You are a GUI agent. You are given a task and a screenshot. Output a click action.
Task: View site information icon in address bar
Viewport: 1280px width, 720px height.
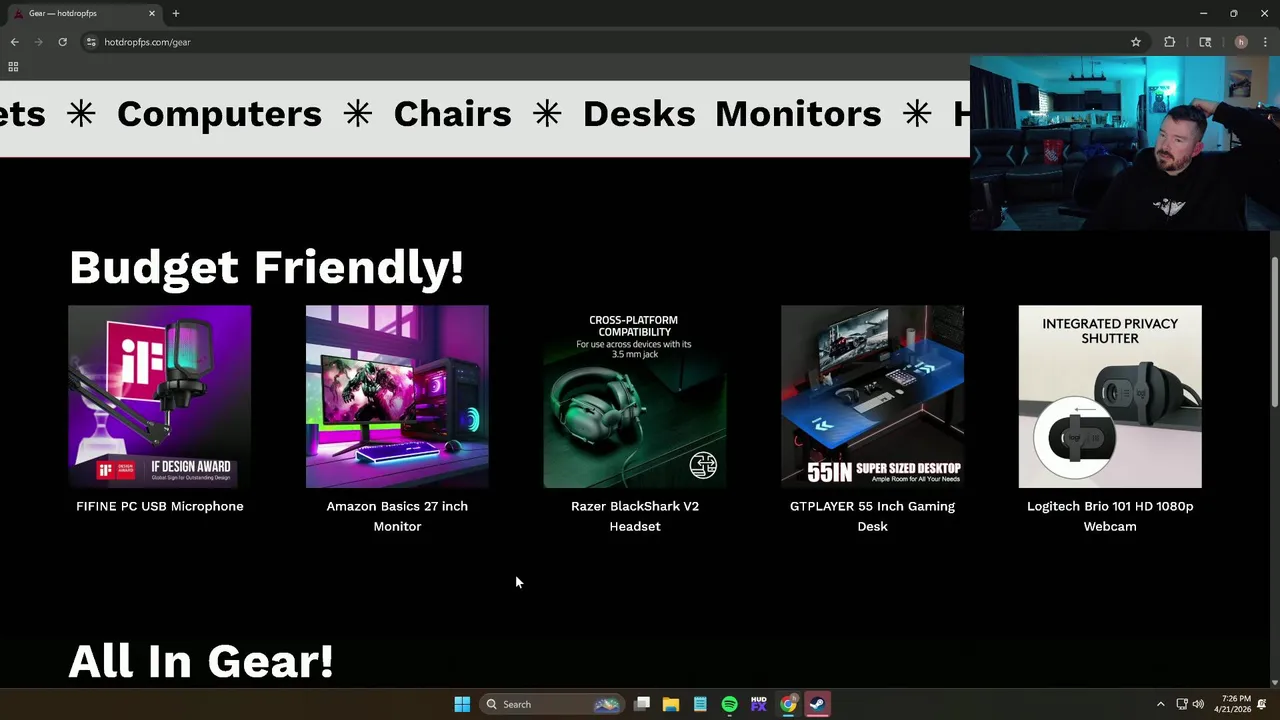[x=91, y=42]
